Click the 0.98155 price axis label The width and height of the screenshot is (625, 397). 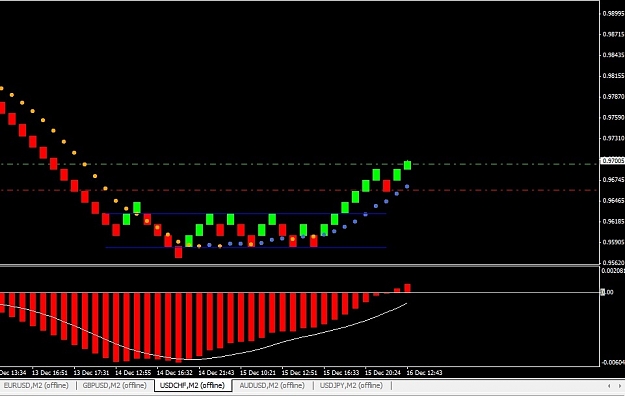(x=613, y=76)
